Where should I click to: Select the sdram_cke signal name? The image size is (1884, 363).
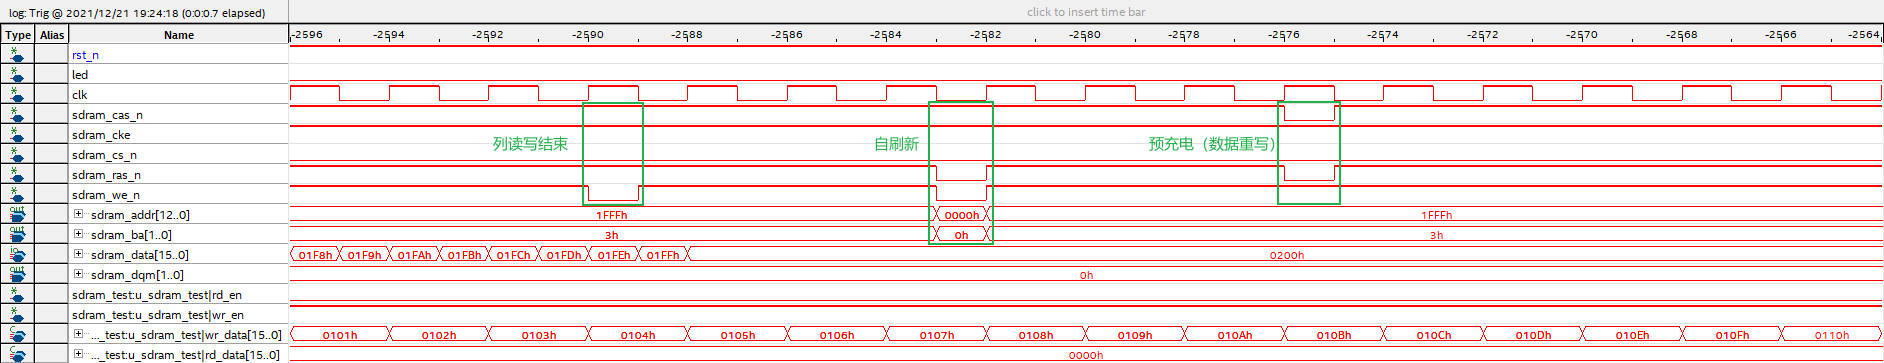[101, 135]
